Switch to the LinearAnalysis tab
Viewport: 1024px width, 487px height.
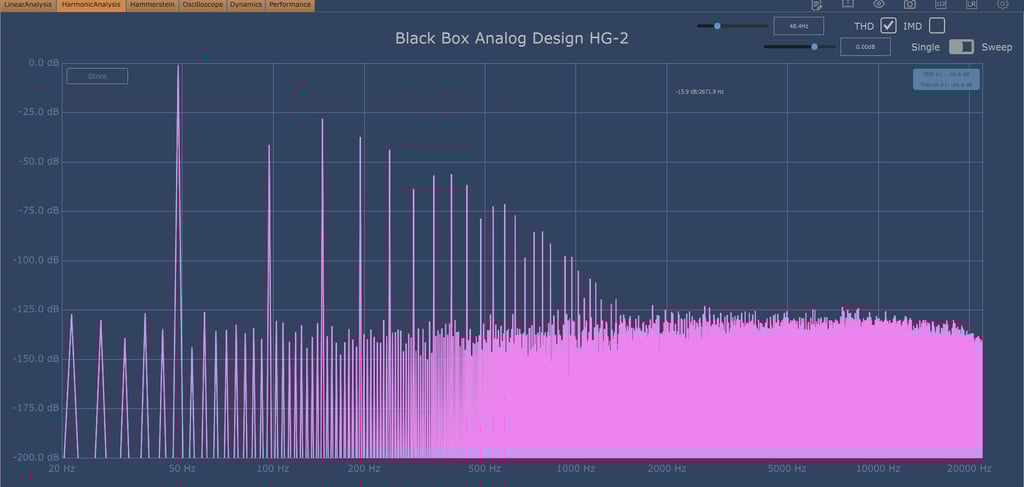tap(28, 5)
